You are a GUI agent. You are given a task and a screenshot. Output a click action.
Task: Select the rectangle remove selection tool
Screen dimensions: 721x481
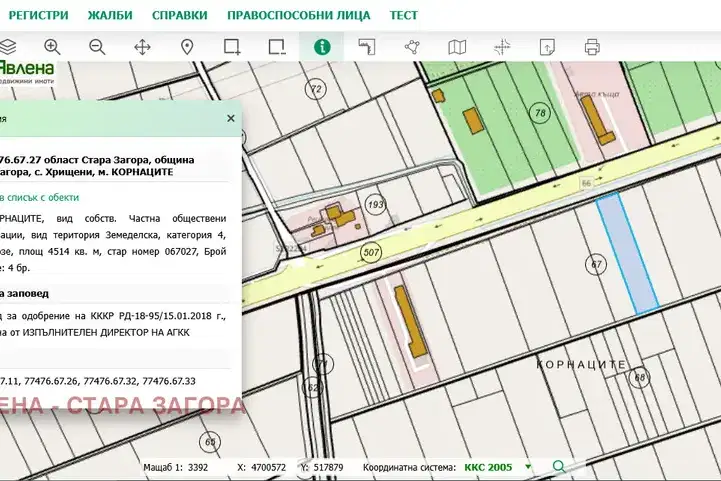277,47
